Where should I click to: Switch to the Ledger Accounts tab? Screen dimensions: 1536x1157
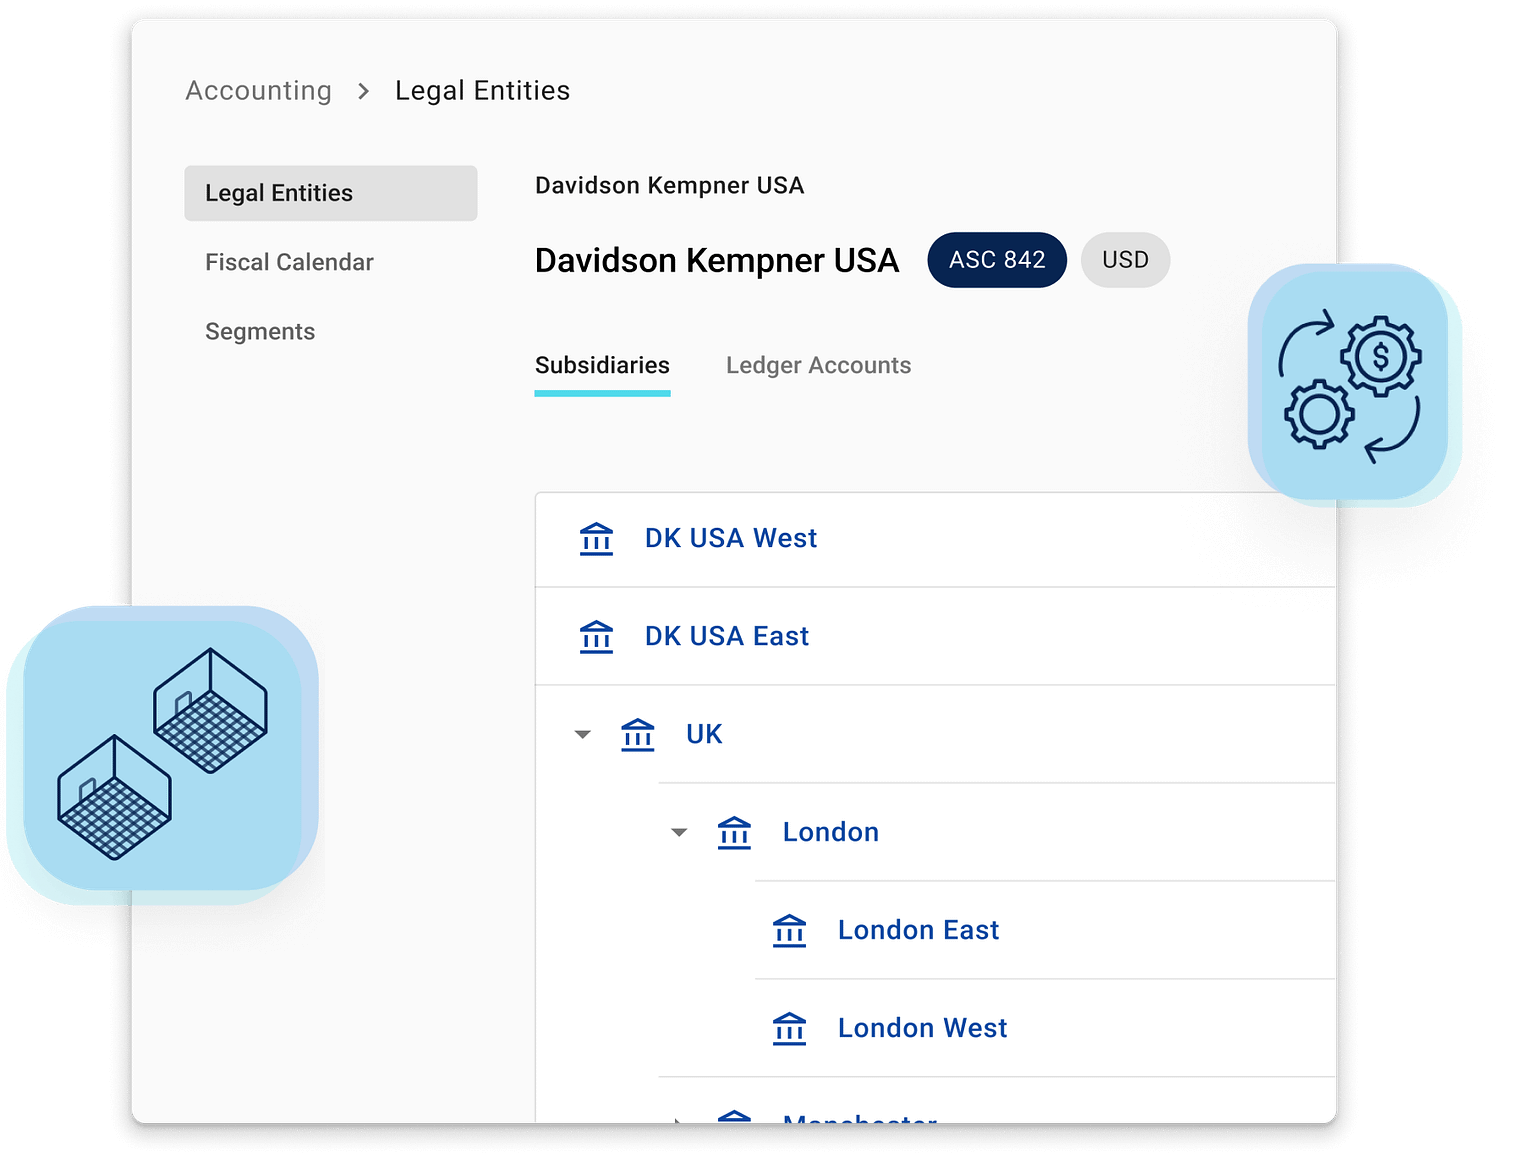coord(818,365)
